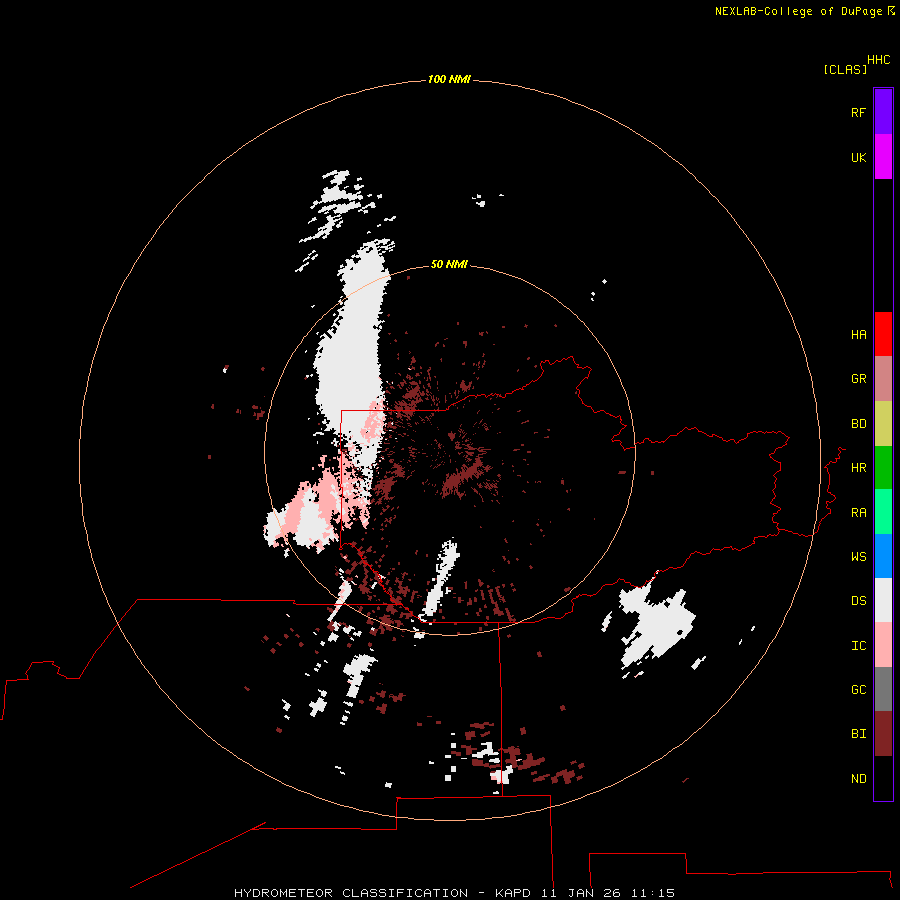Click the RF purple legend swatch
Screen dimensions: 900x900
(883, 112)
